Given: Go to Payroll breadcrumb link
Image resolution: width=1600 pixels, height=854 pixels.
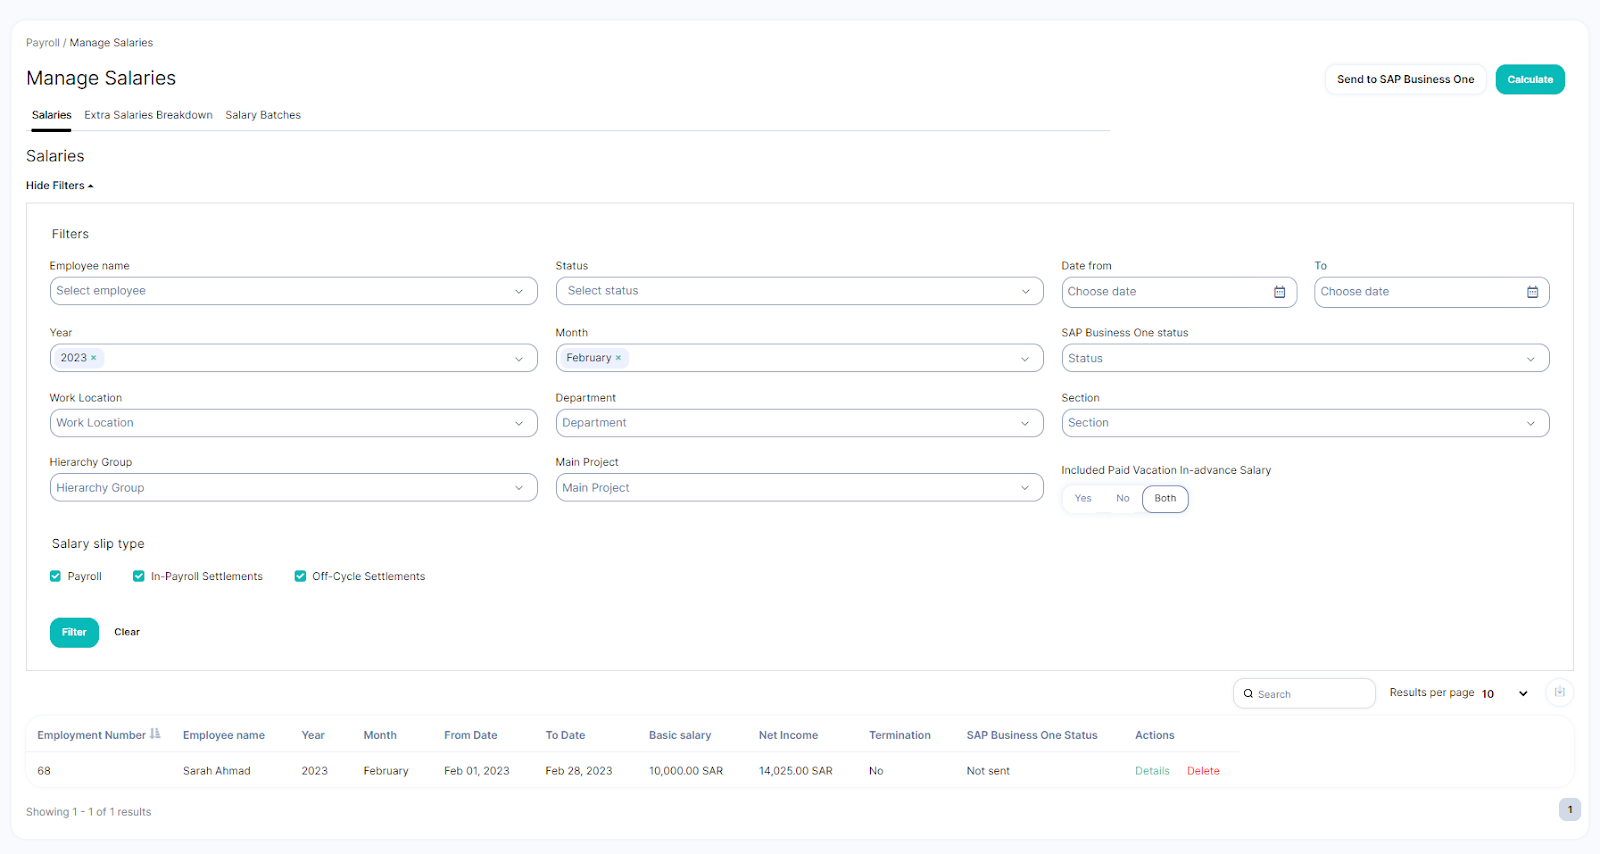Looking at the screenshot, I should (43, 43).
